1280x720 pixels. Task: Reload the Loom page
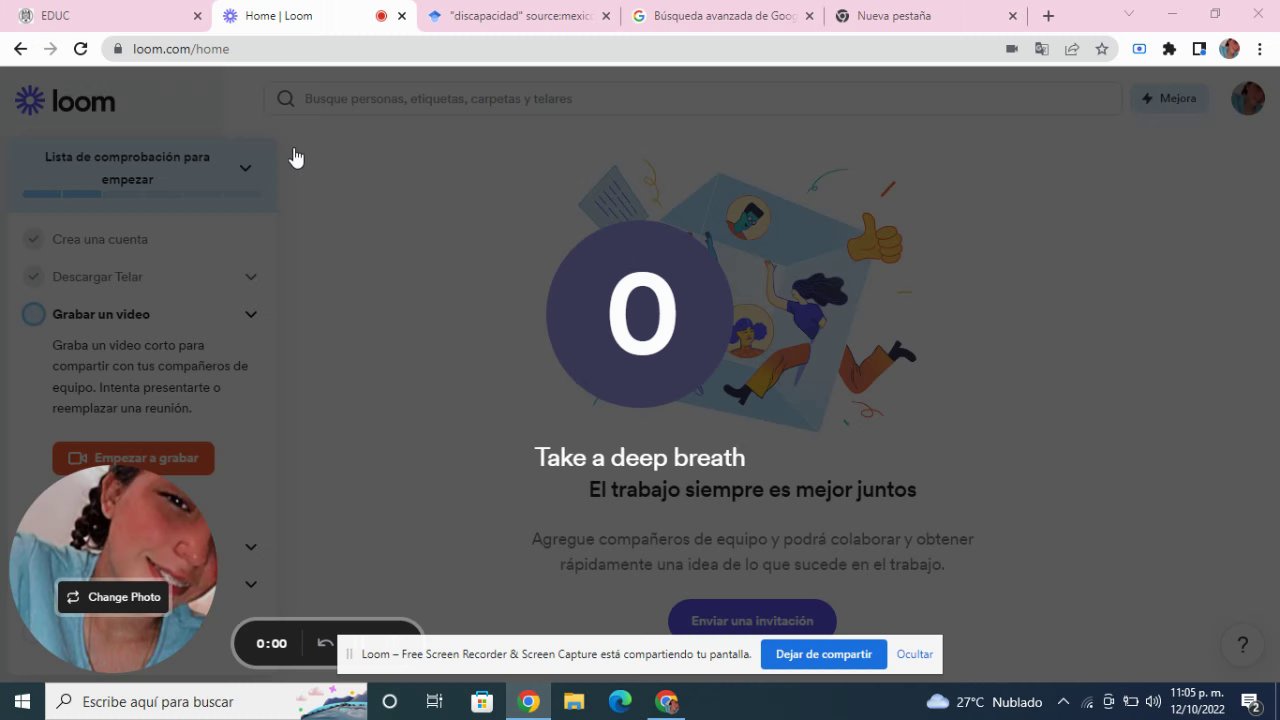(81, 48)
